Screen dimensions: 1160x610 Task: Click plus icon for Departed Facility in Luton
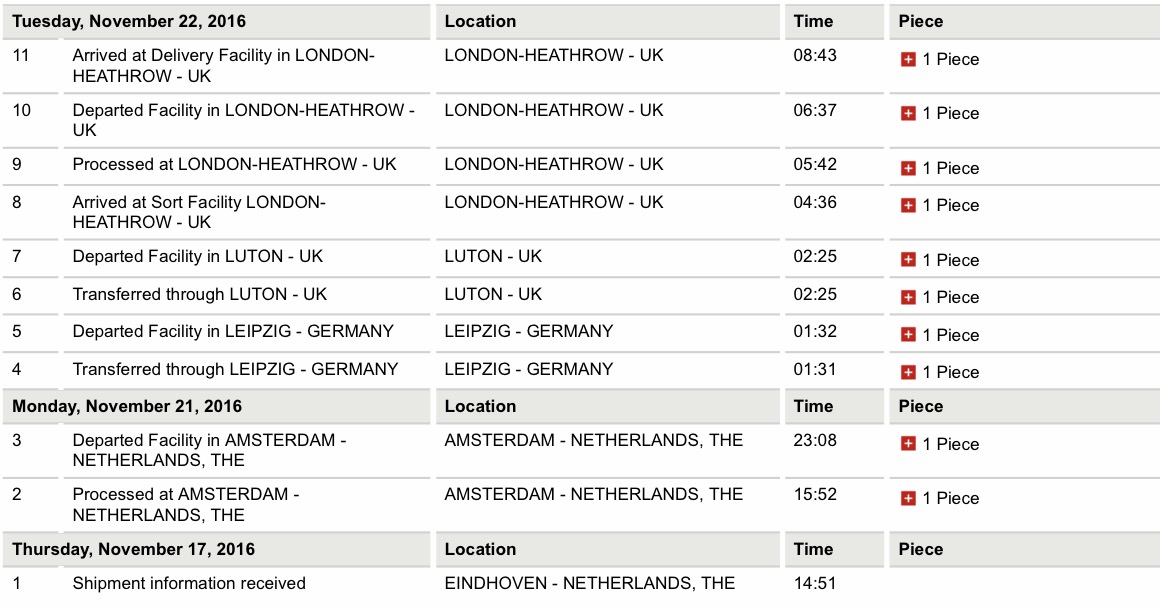[908, 260]
